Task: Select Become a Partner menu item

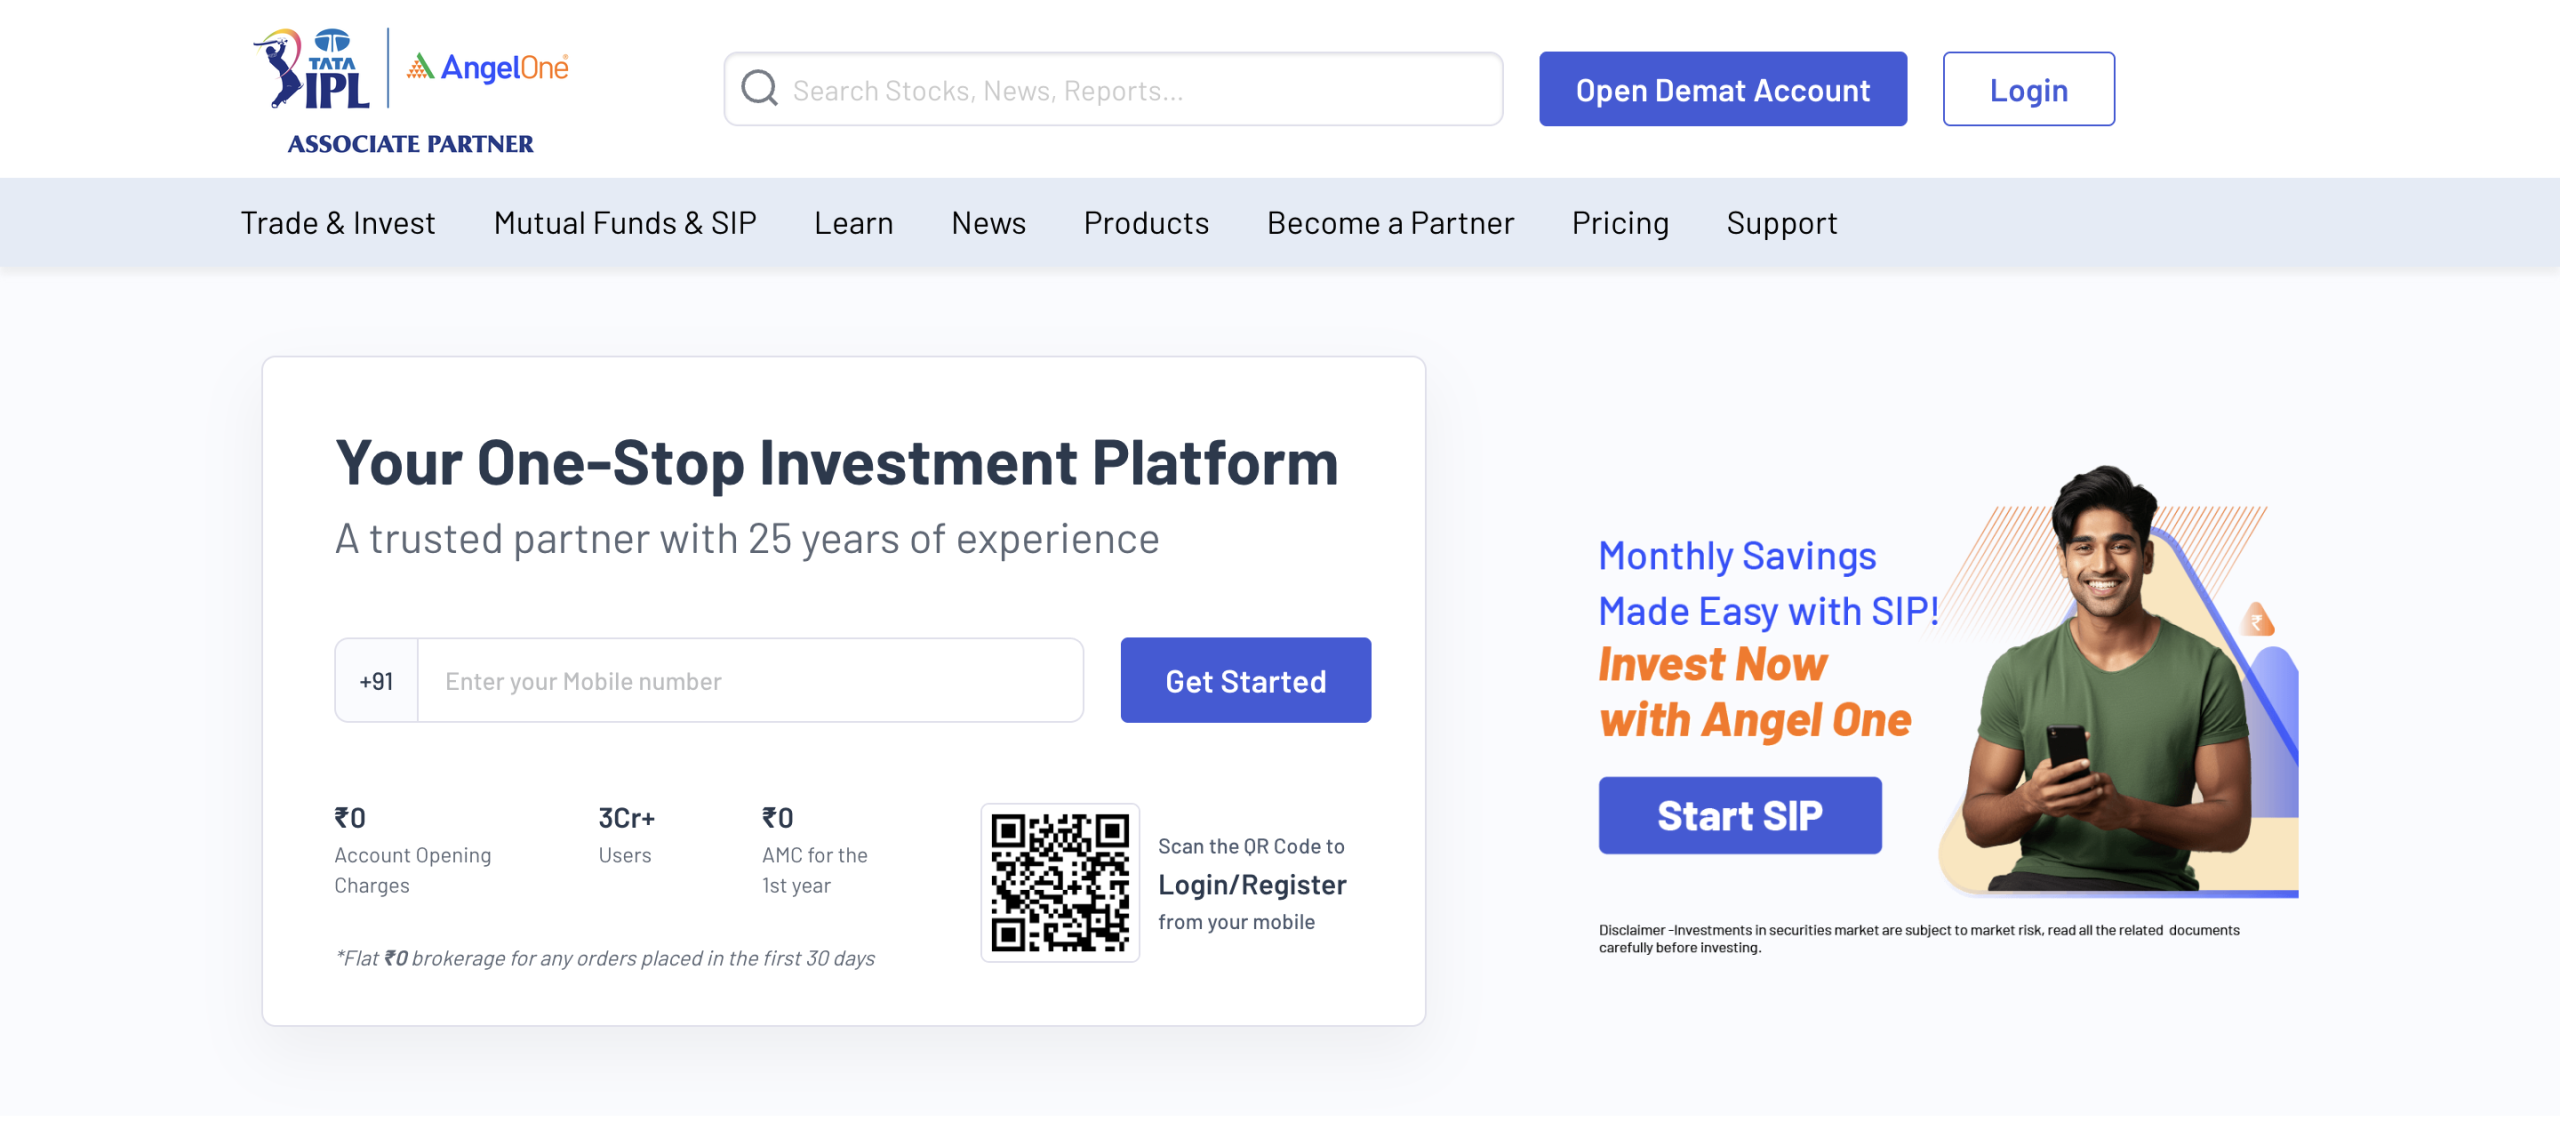Action: (1391, 223)
